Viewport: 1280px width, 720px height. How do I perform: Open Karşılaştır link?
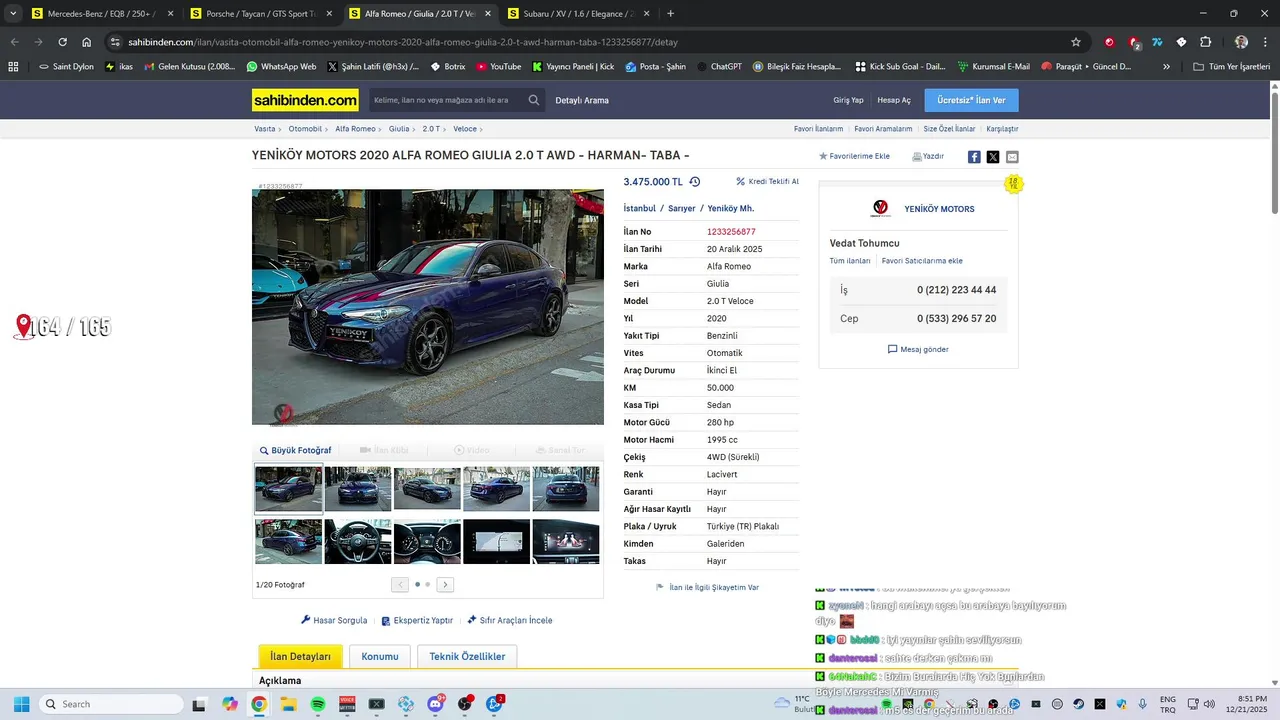pos(1002,129)
